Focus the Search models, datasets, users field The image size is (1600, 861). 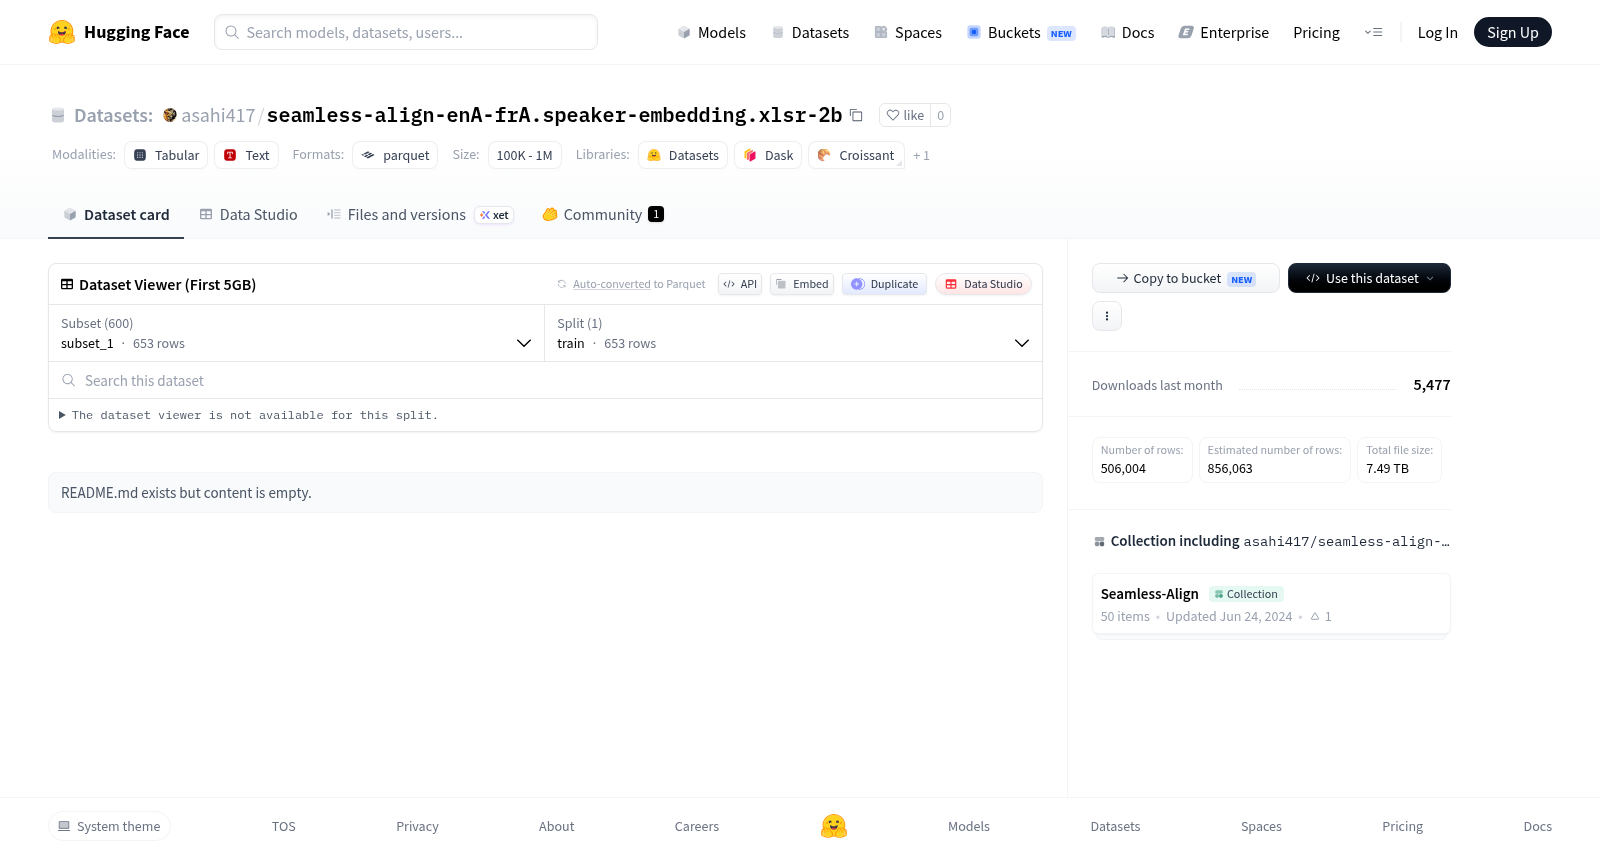coord(406,32)
